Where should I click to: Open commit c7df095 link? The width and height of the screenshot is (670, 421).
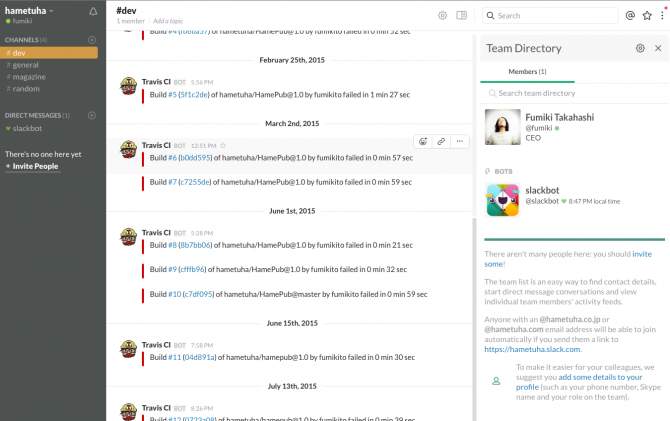pos(198,294)
